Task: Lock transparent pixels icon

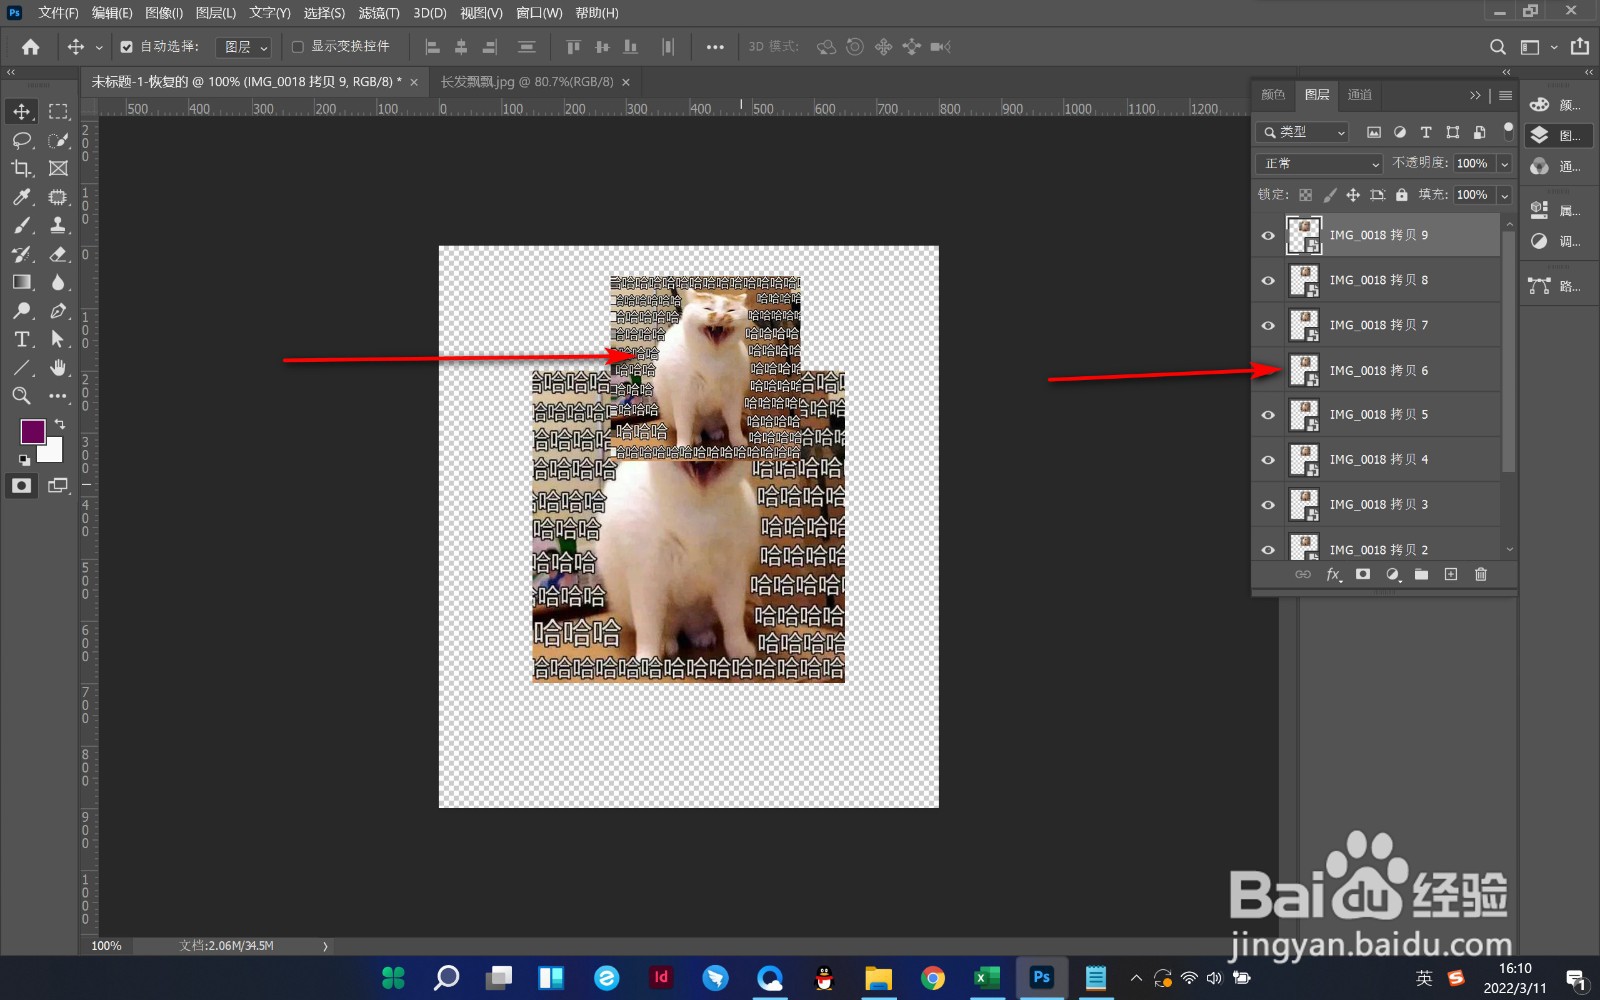Action: click(x=1305, y=195)
